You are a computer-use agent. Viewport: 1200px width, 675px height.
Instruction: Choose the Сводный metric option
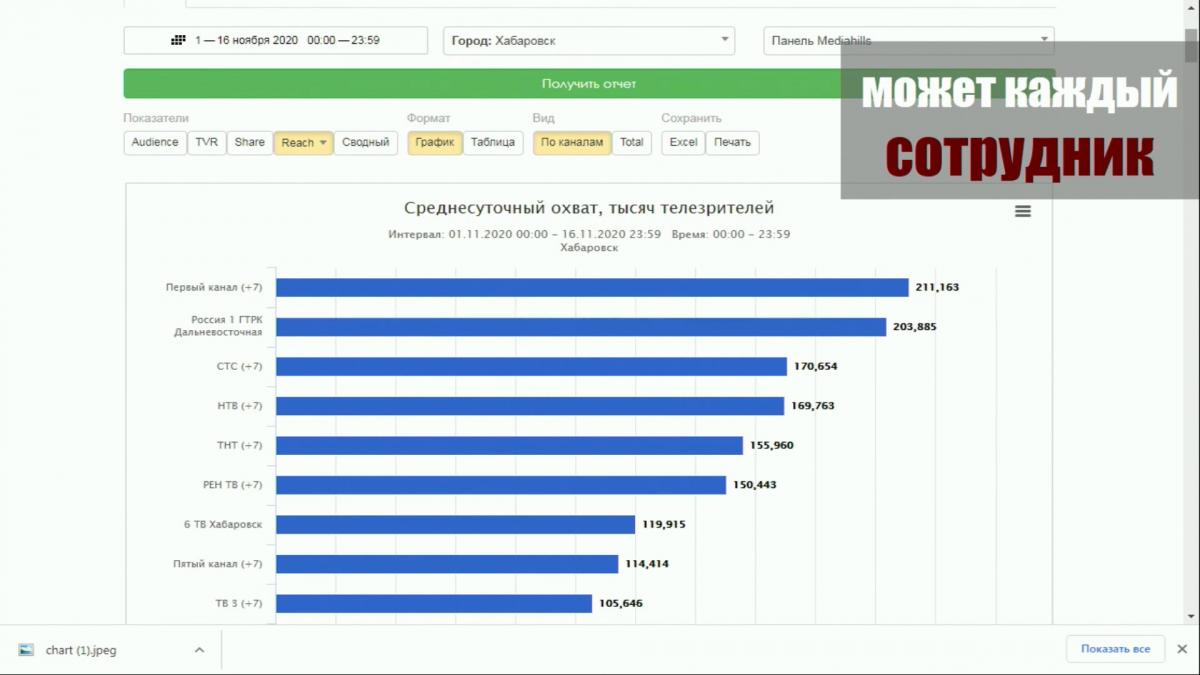pos(365,143)
